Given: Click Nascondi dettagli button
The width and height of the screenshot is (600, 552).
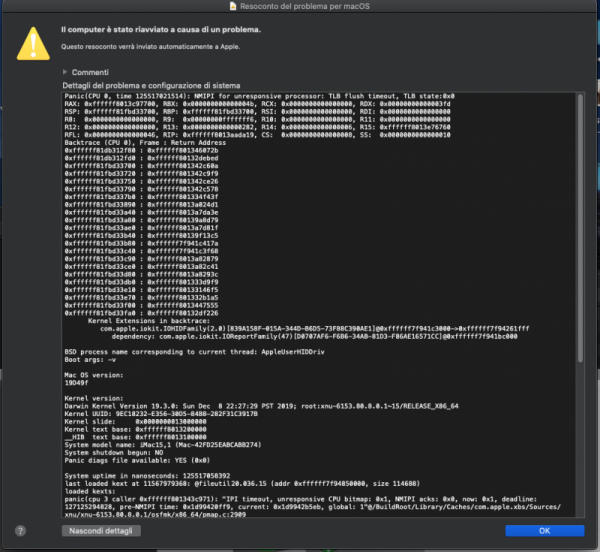Looking at the screenshot, I should [101, 531].
